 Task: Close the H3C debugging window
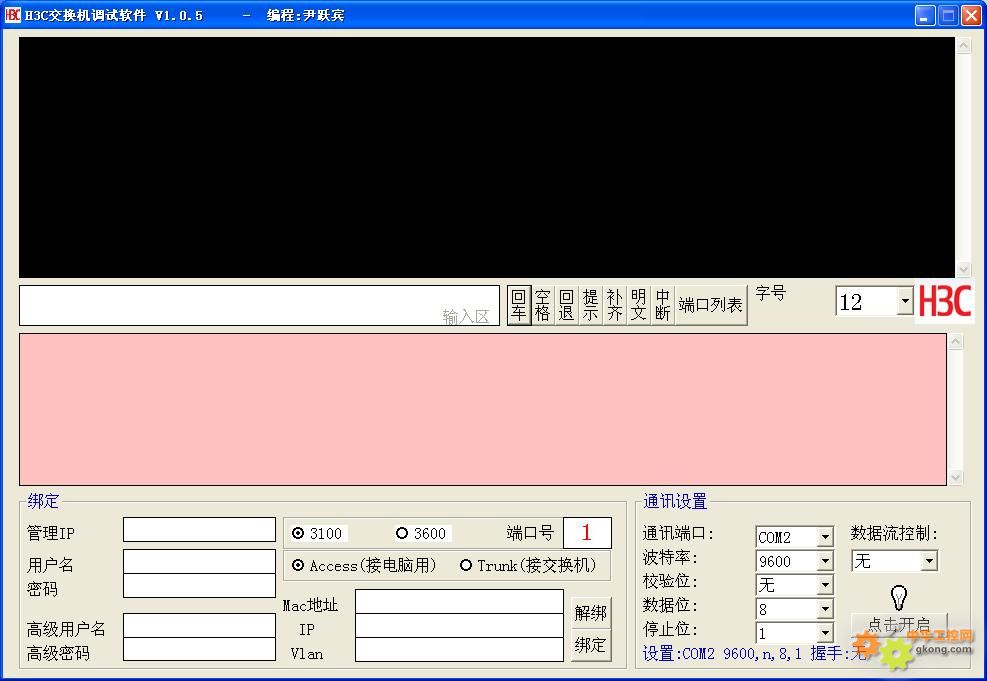[x=971, y=15]
